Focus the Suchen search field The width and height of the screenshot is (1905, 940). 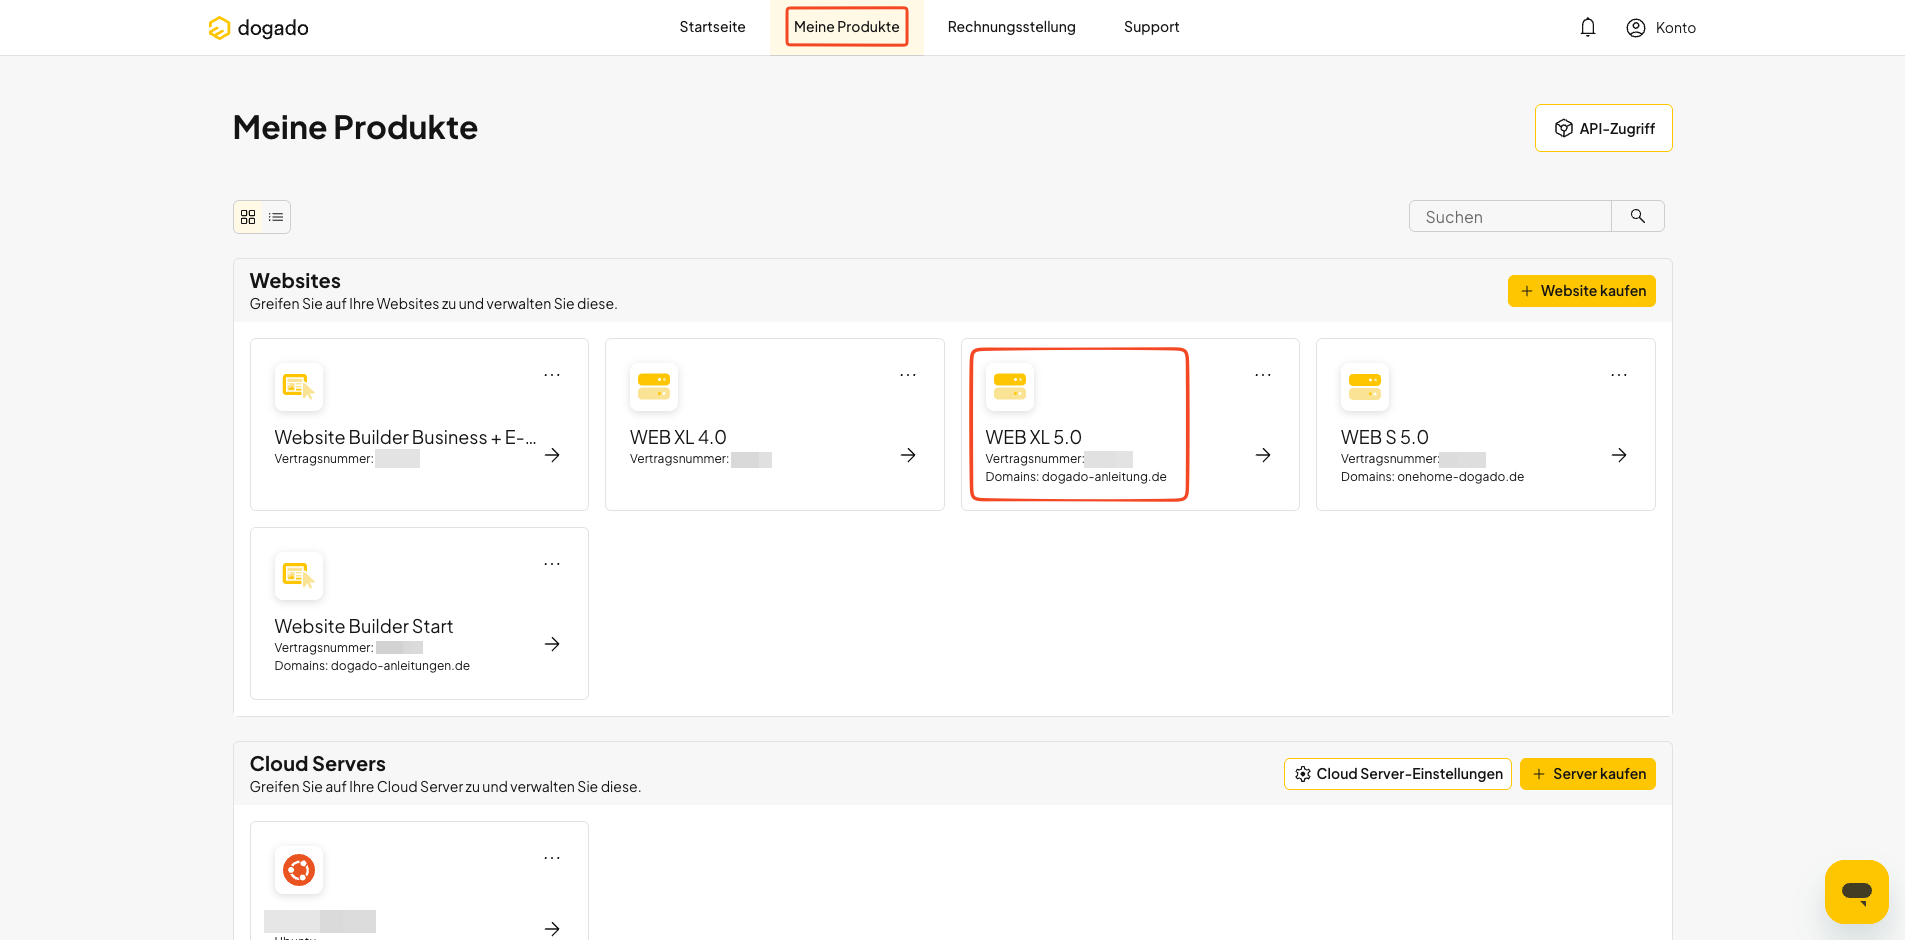(x=1510, y=216)
